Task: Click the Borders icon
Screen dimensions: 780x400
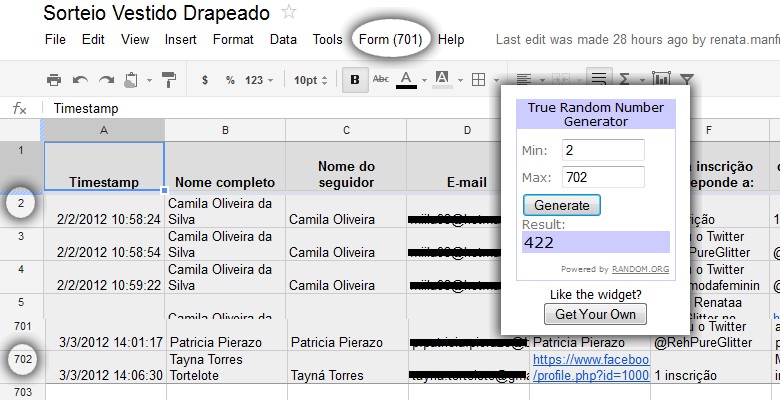Action: (x=478, y=80)
